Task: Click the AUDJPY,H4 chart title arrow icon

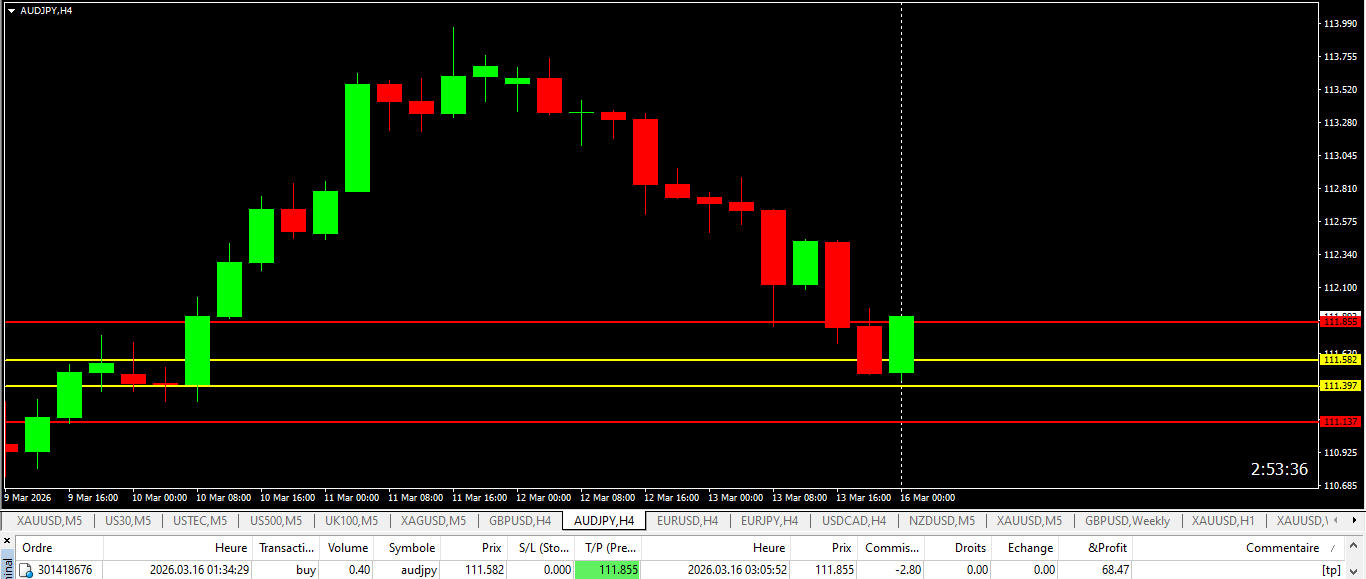Action: pos(11,10)
